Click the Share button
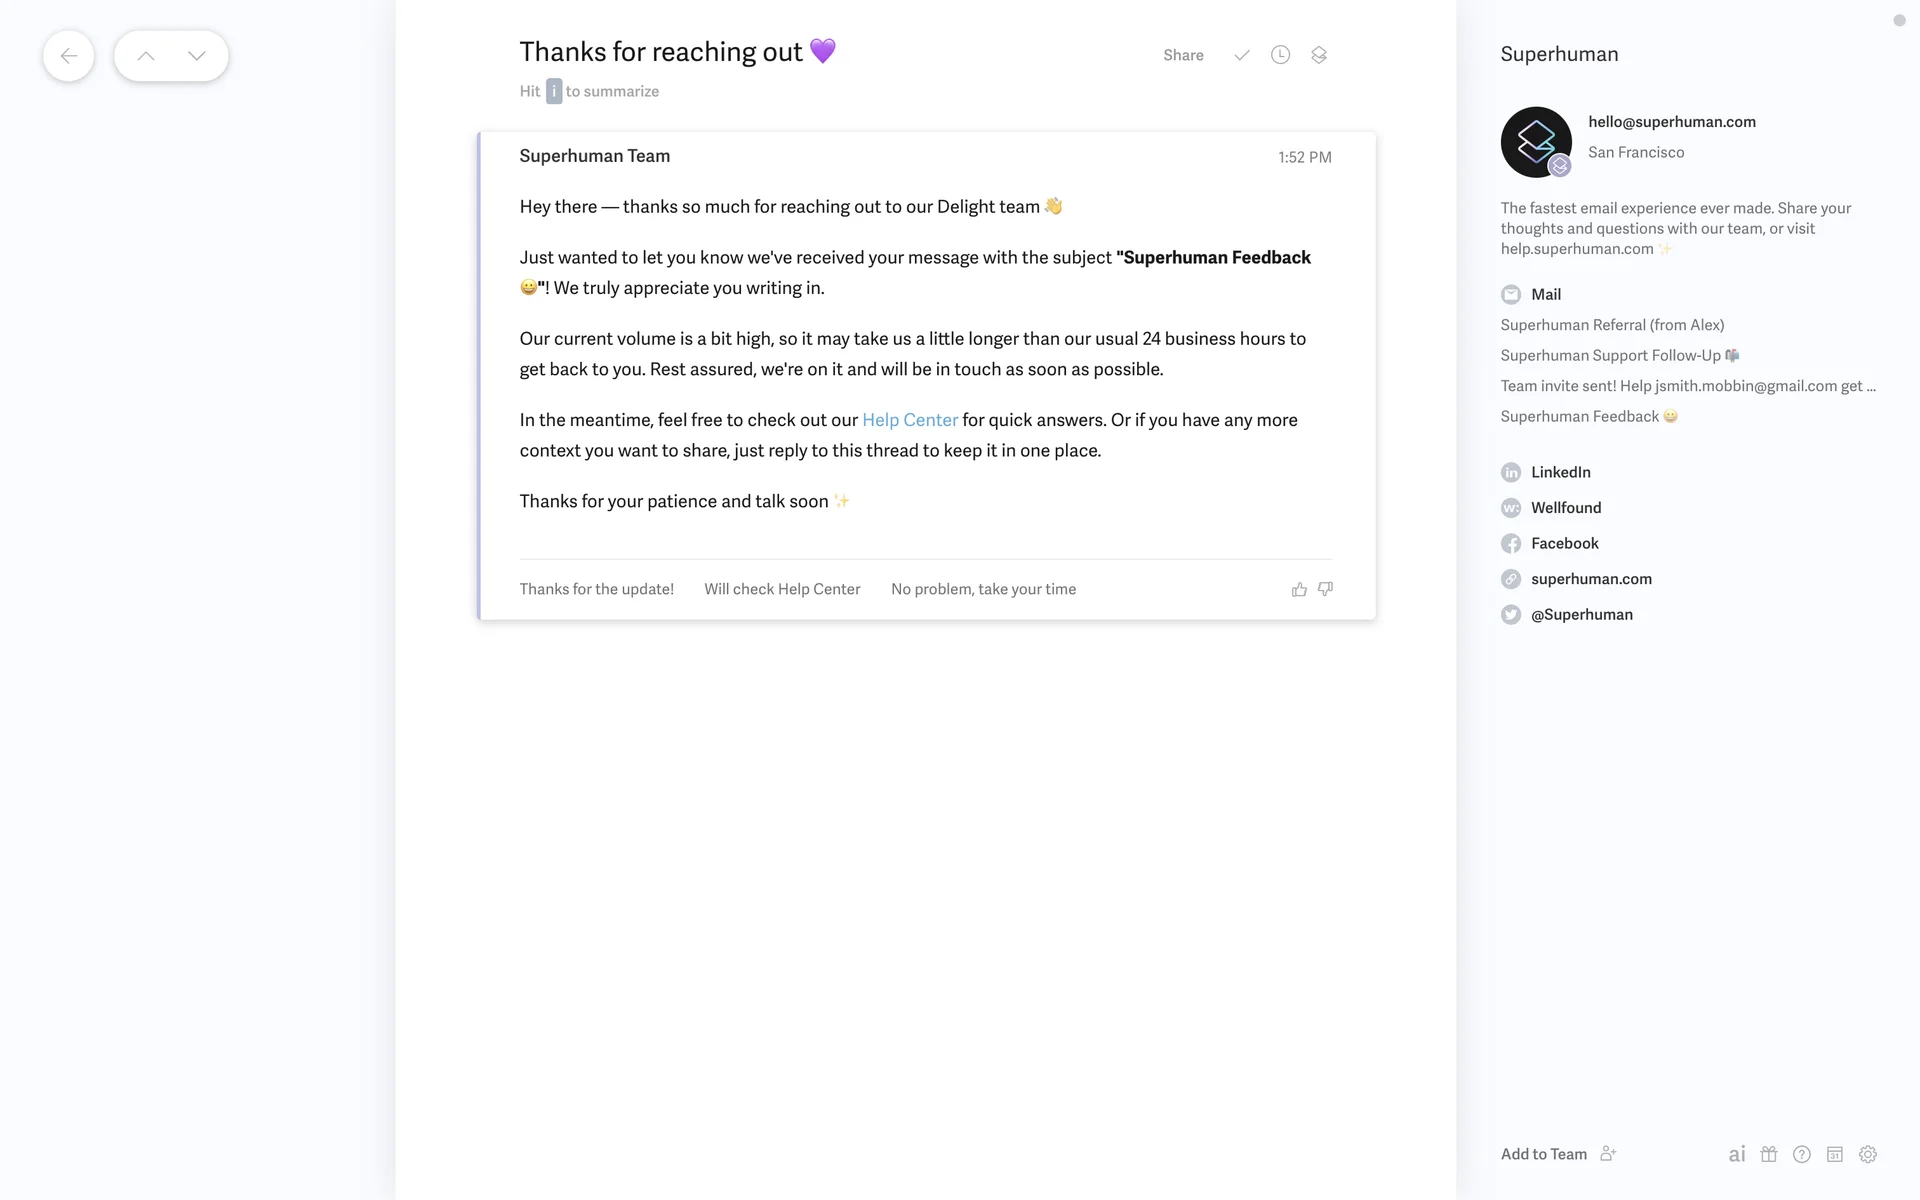Viewport: 1920px width, 1200px height. (1183, 55)
